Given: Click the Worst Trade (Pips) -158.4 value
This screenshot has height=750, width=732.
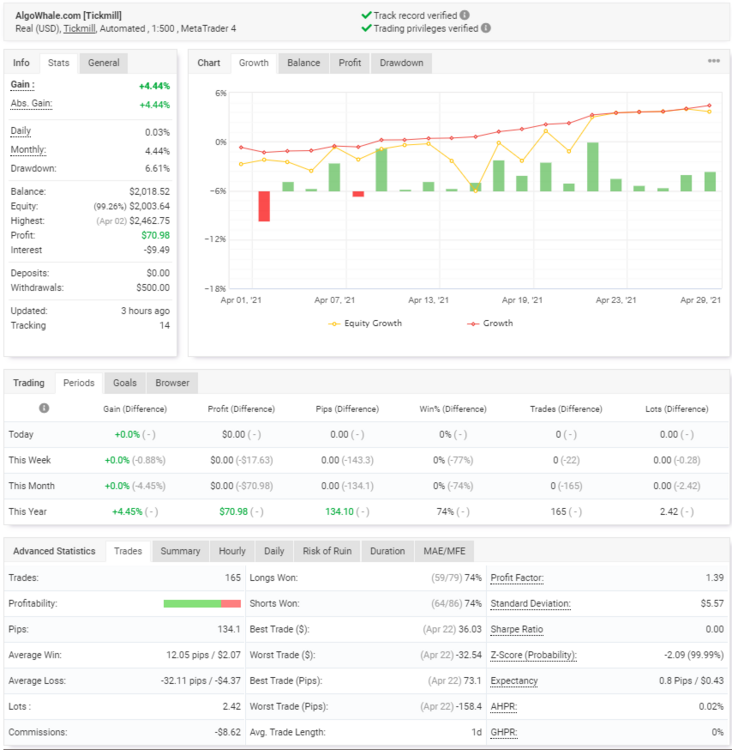Looking at the screenshot, I should pyautogui.click(x=468, y=707).
